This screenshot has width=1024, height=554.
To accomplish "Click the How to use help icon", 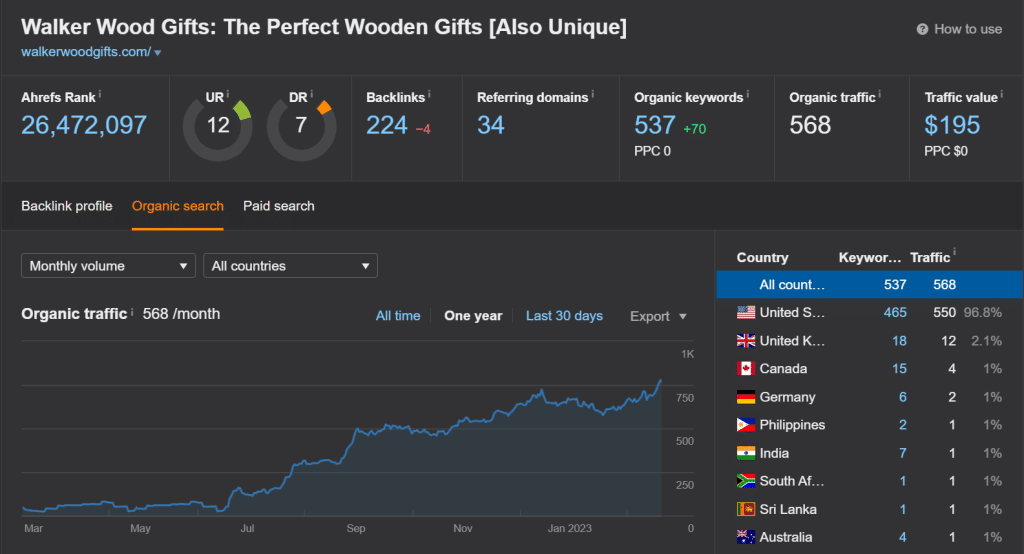I will tap(922, 29).
